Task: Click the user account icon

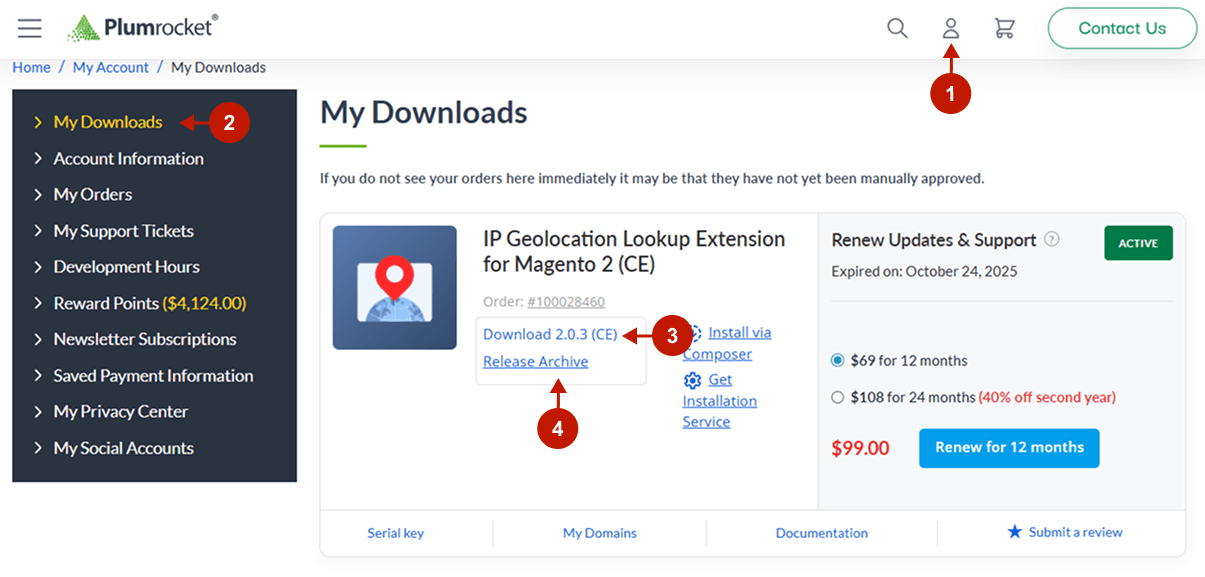Action: tap(950, 29)
